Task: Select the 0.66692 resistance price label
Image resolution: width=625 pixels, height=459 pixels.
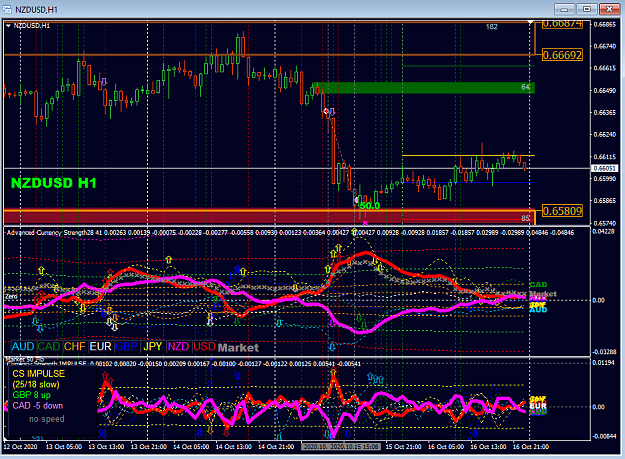Action: pos(562,55)
